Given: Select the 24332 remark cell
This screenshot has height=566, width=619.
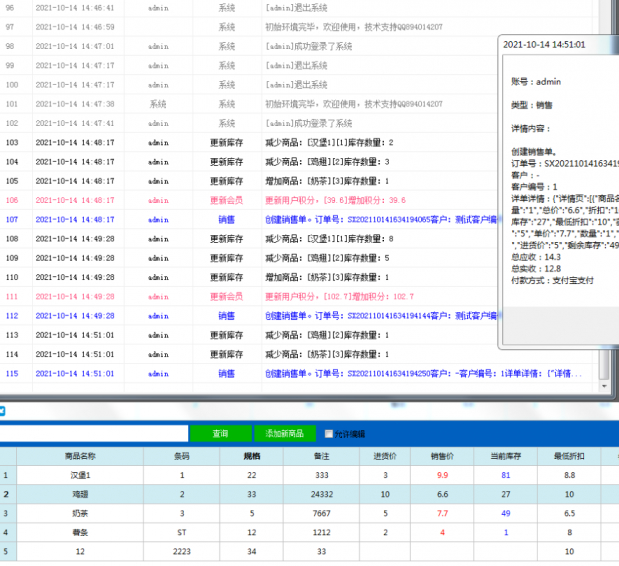Looking at the screenshot, I should 321,494.
